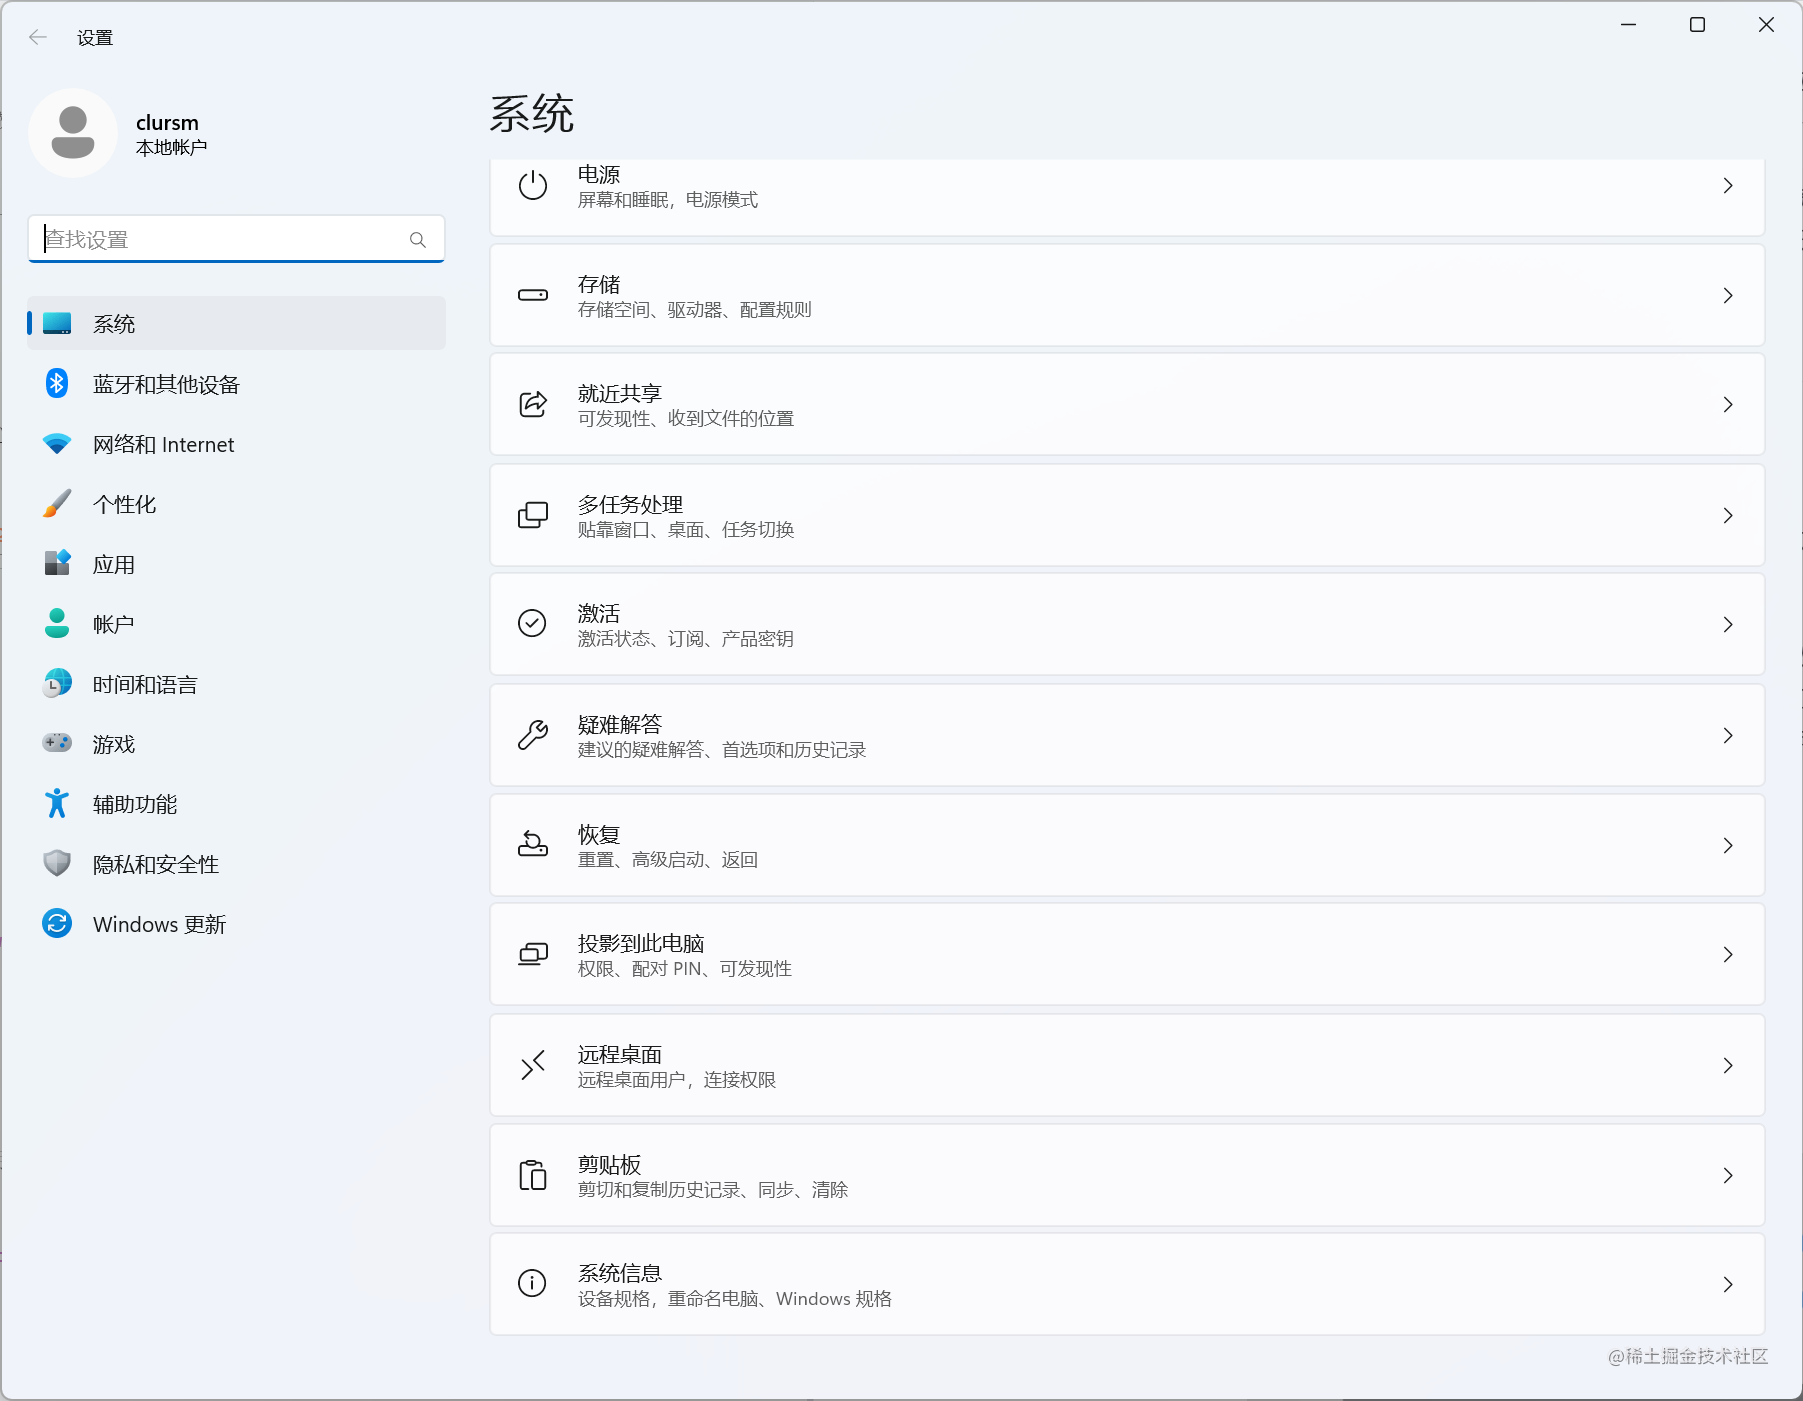Click 激活状态、订阅、产品密钥 description
The width and height of the screenshot is (1803, 1401).
point(686,639)
